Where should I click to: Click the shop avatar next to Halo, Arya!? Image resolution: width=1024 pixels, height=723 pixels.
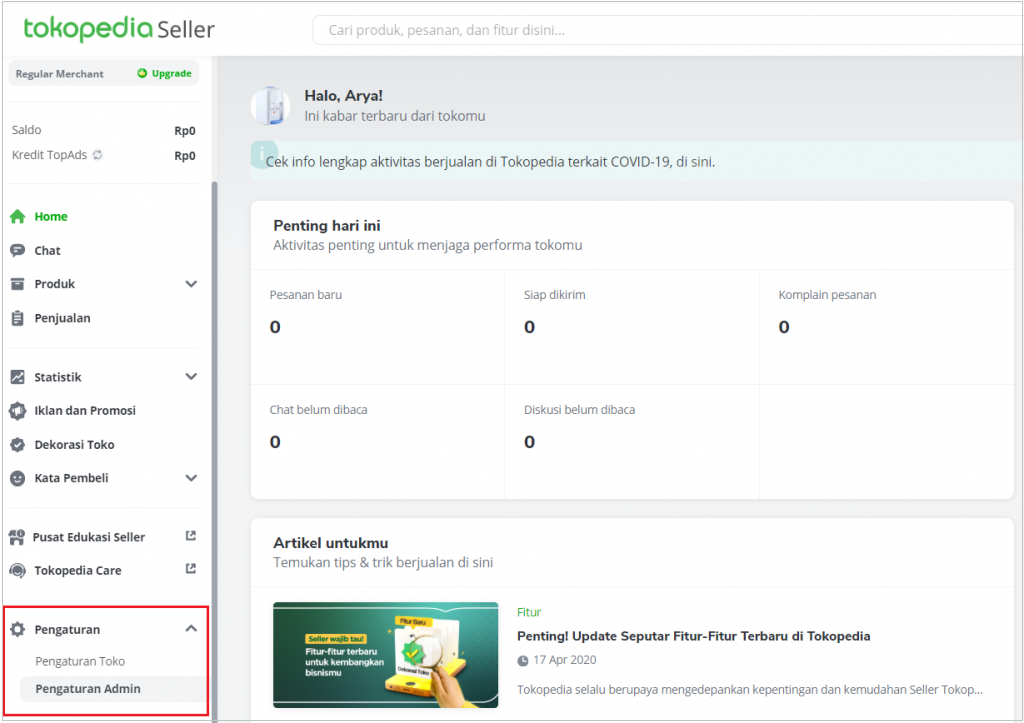click(270, 105)
